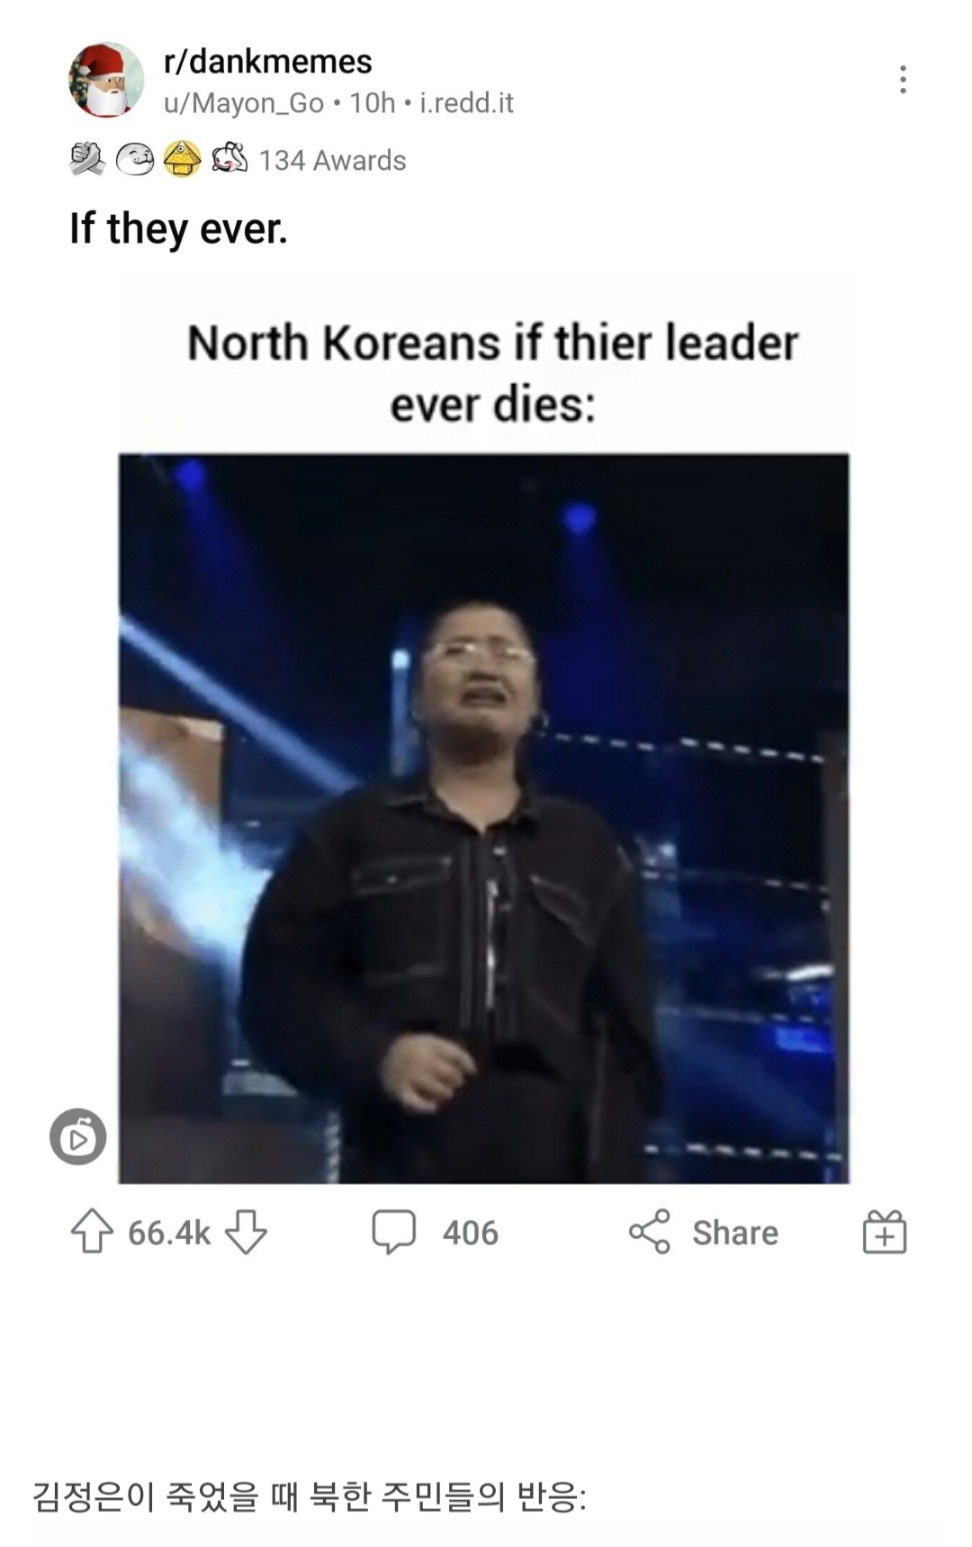Upvote the dankmemes post
This screenshot has width=972, height=1547.
(92, 1232)
